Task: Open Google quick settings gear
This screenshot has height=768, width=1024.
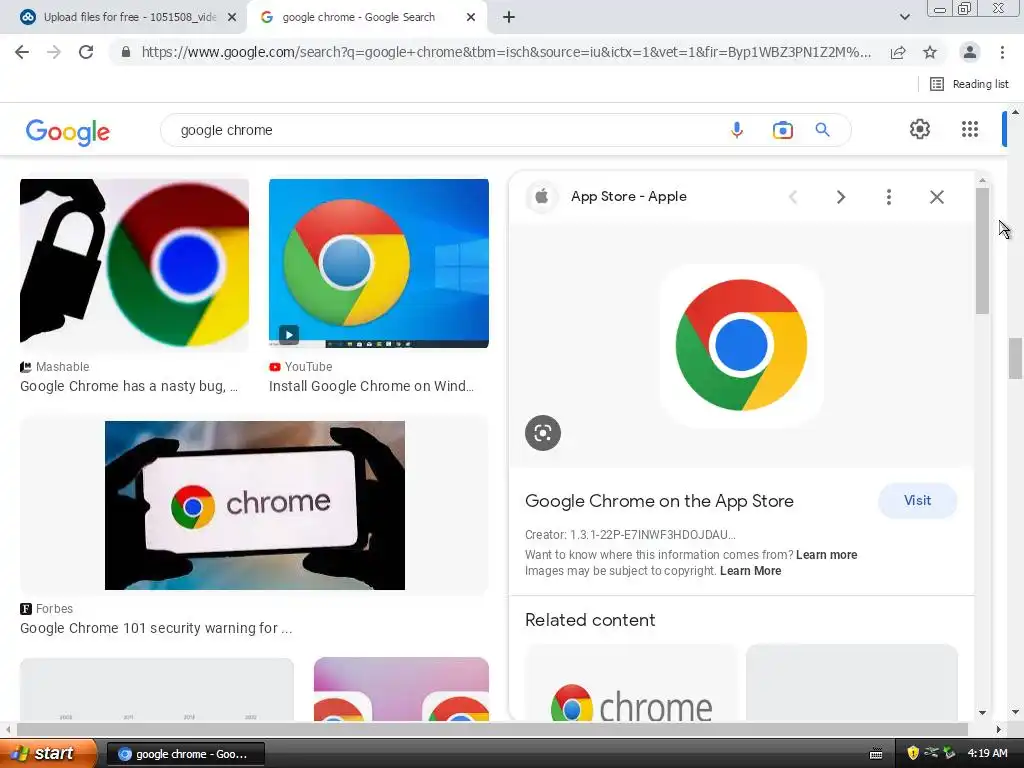Action: coord(920,129)
